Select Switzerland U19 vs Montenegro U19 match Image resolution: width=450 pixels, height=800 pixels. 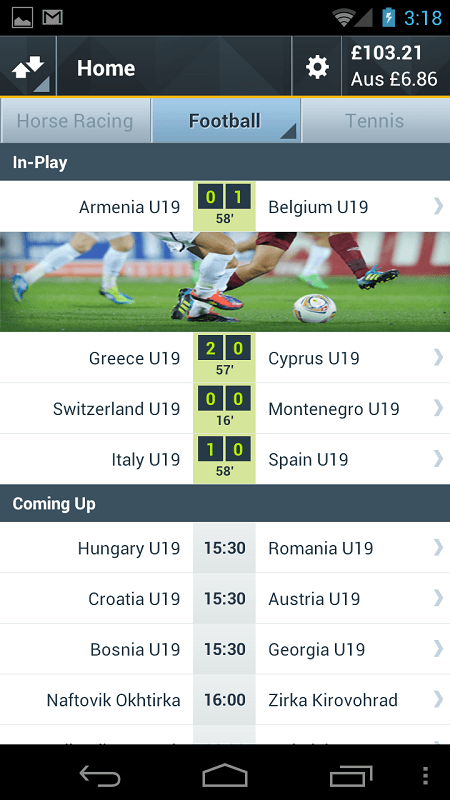coord(225,409)
